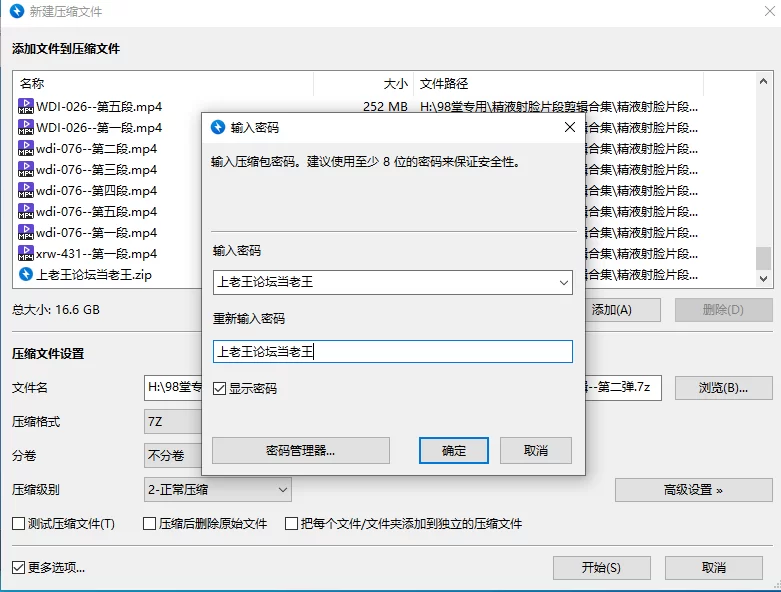Click the app icon in 输入密码 dialog title

tap(218, 127)
